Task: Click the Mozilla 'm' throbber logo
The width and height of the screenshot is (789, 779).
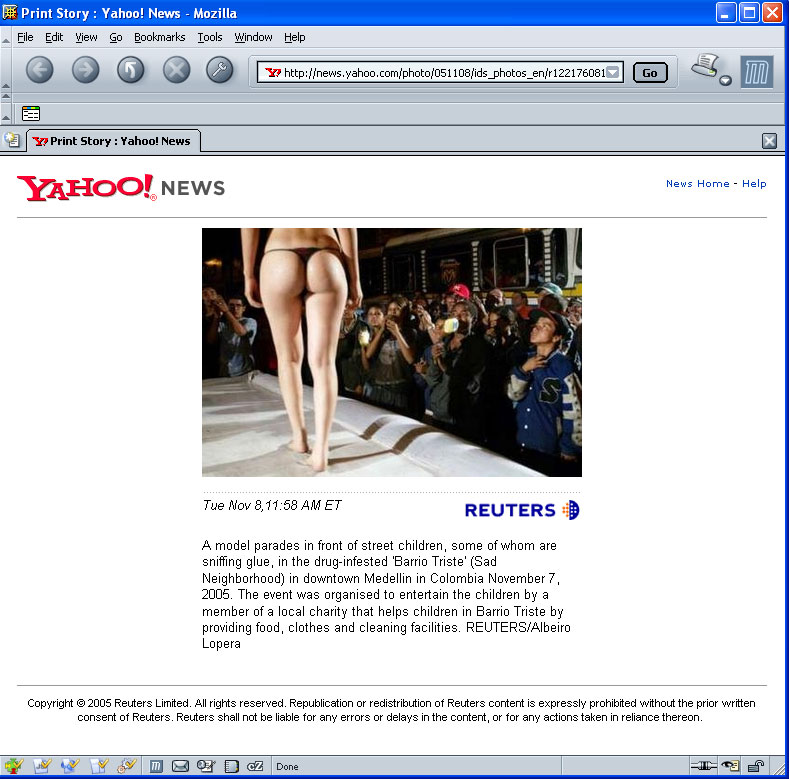Action: click(x=756, y=72)
